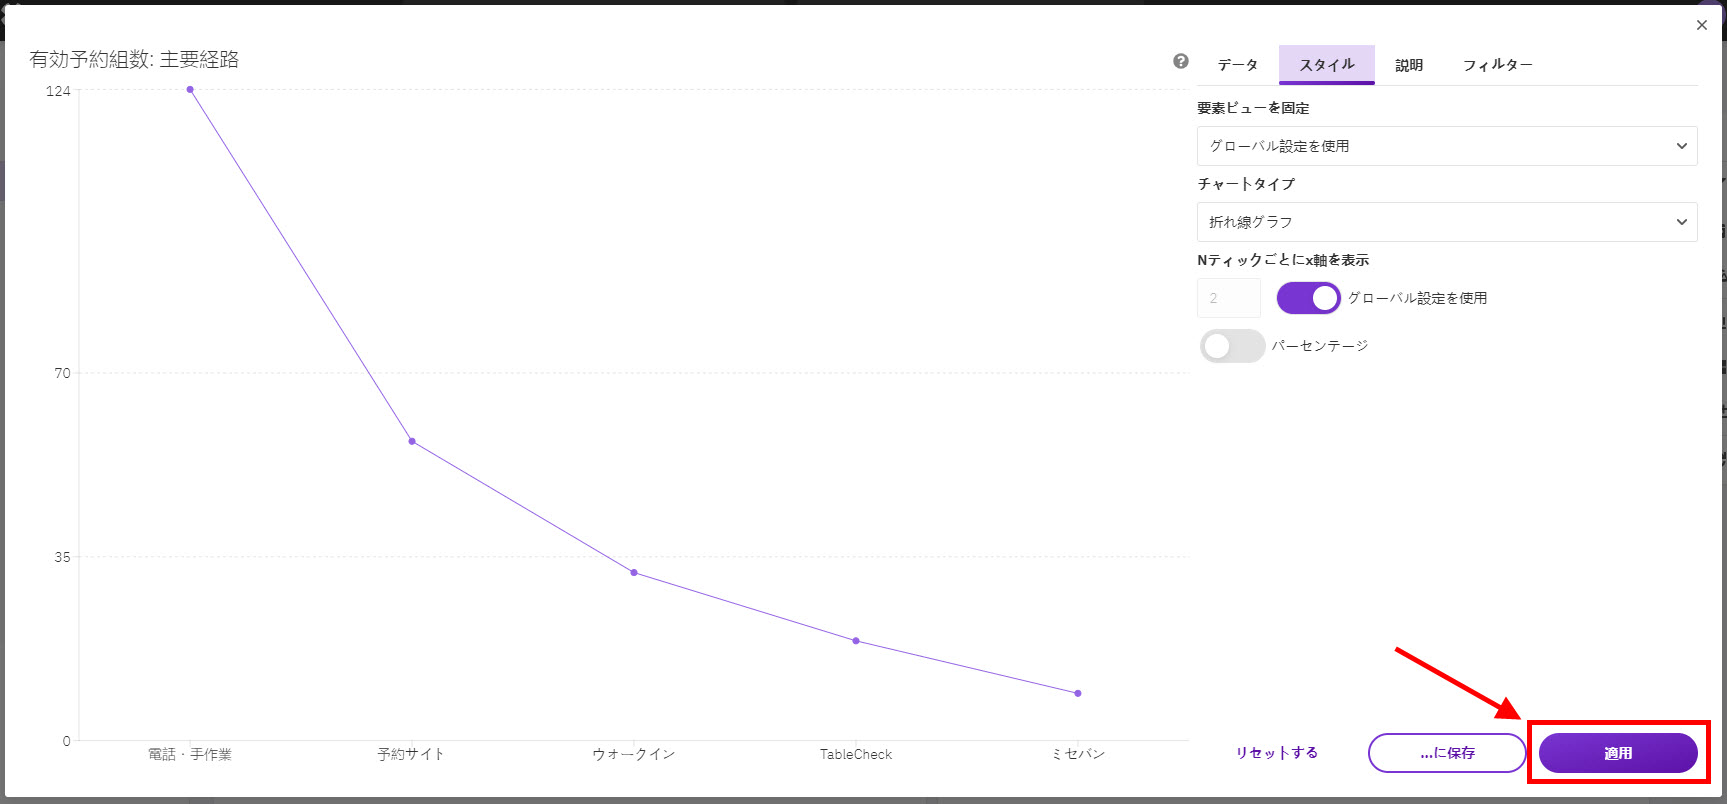
Task: Click the 電話・手作業 data point on chart
Action: coord(190,90)
